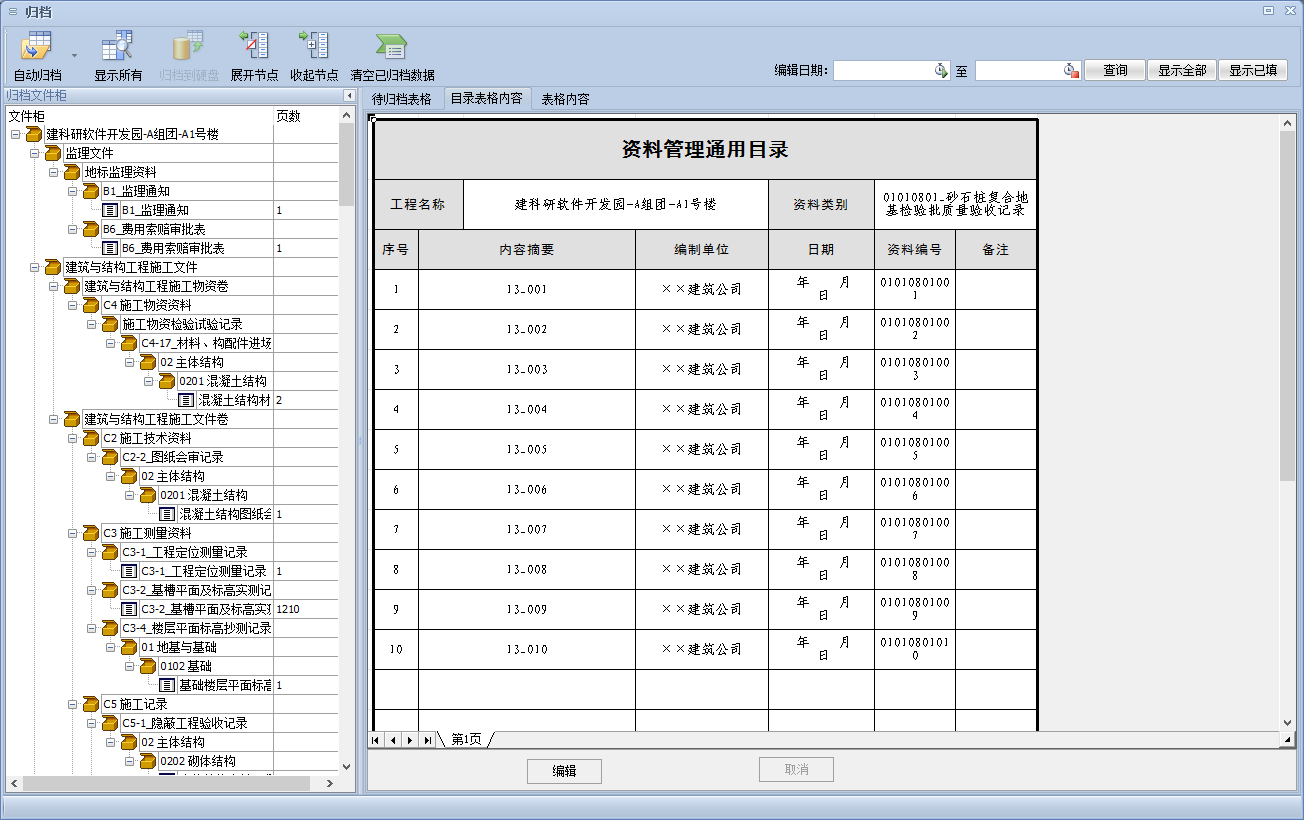The height and width of the screenshot is (820, 1304).
Task: Click the 显示已填 button
Action: [x=1253, y=70]
